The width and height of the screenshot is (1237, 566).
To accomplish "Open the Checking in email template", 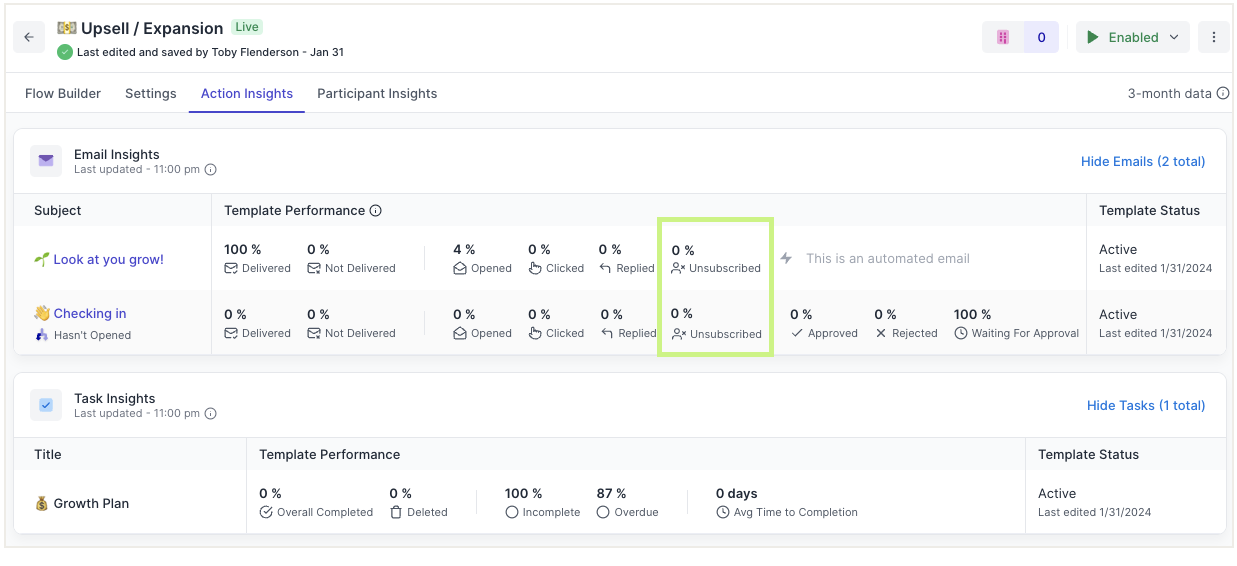I will pyautogui.click(x=89, y=313).
